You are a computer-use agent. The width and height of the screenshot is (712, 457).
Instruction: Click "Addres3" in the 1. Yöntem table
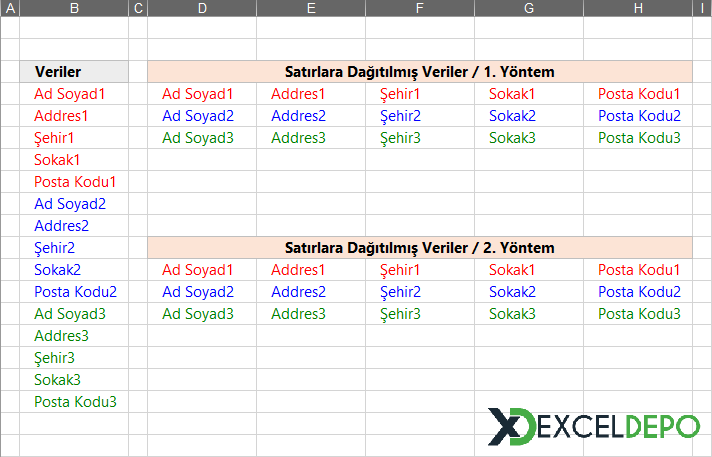299,138
